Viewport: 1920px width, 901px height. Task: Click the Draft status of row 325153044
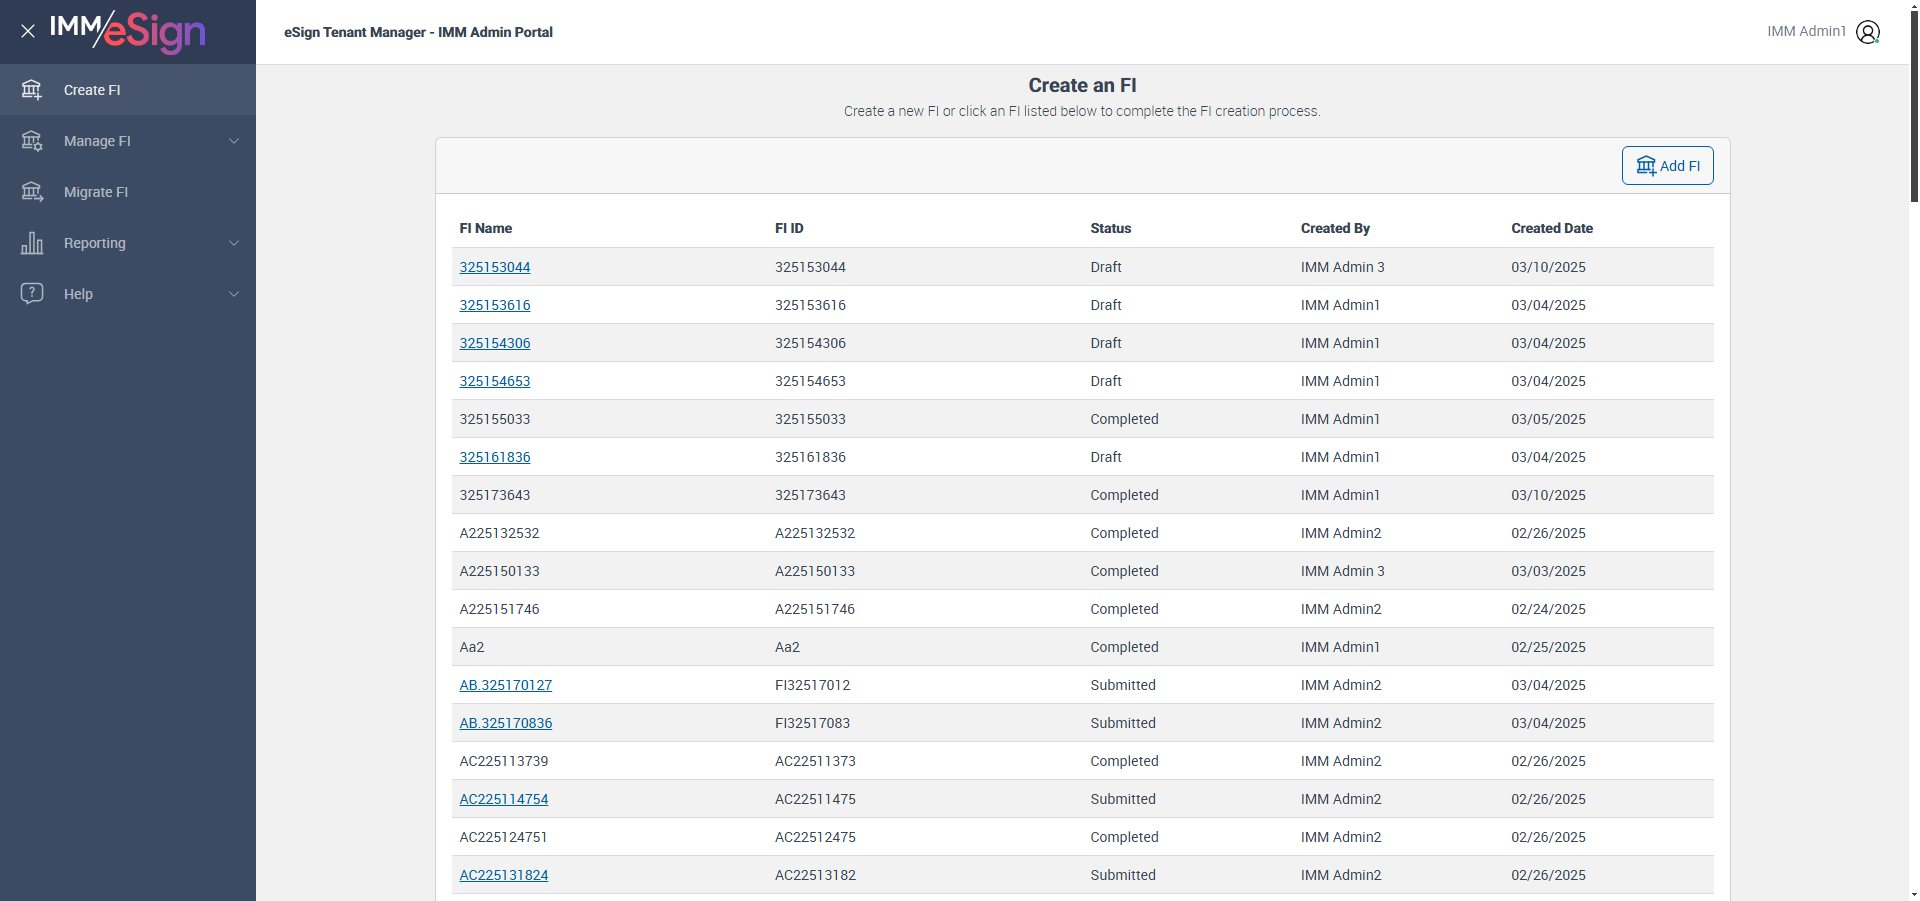point(1106,267)
